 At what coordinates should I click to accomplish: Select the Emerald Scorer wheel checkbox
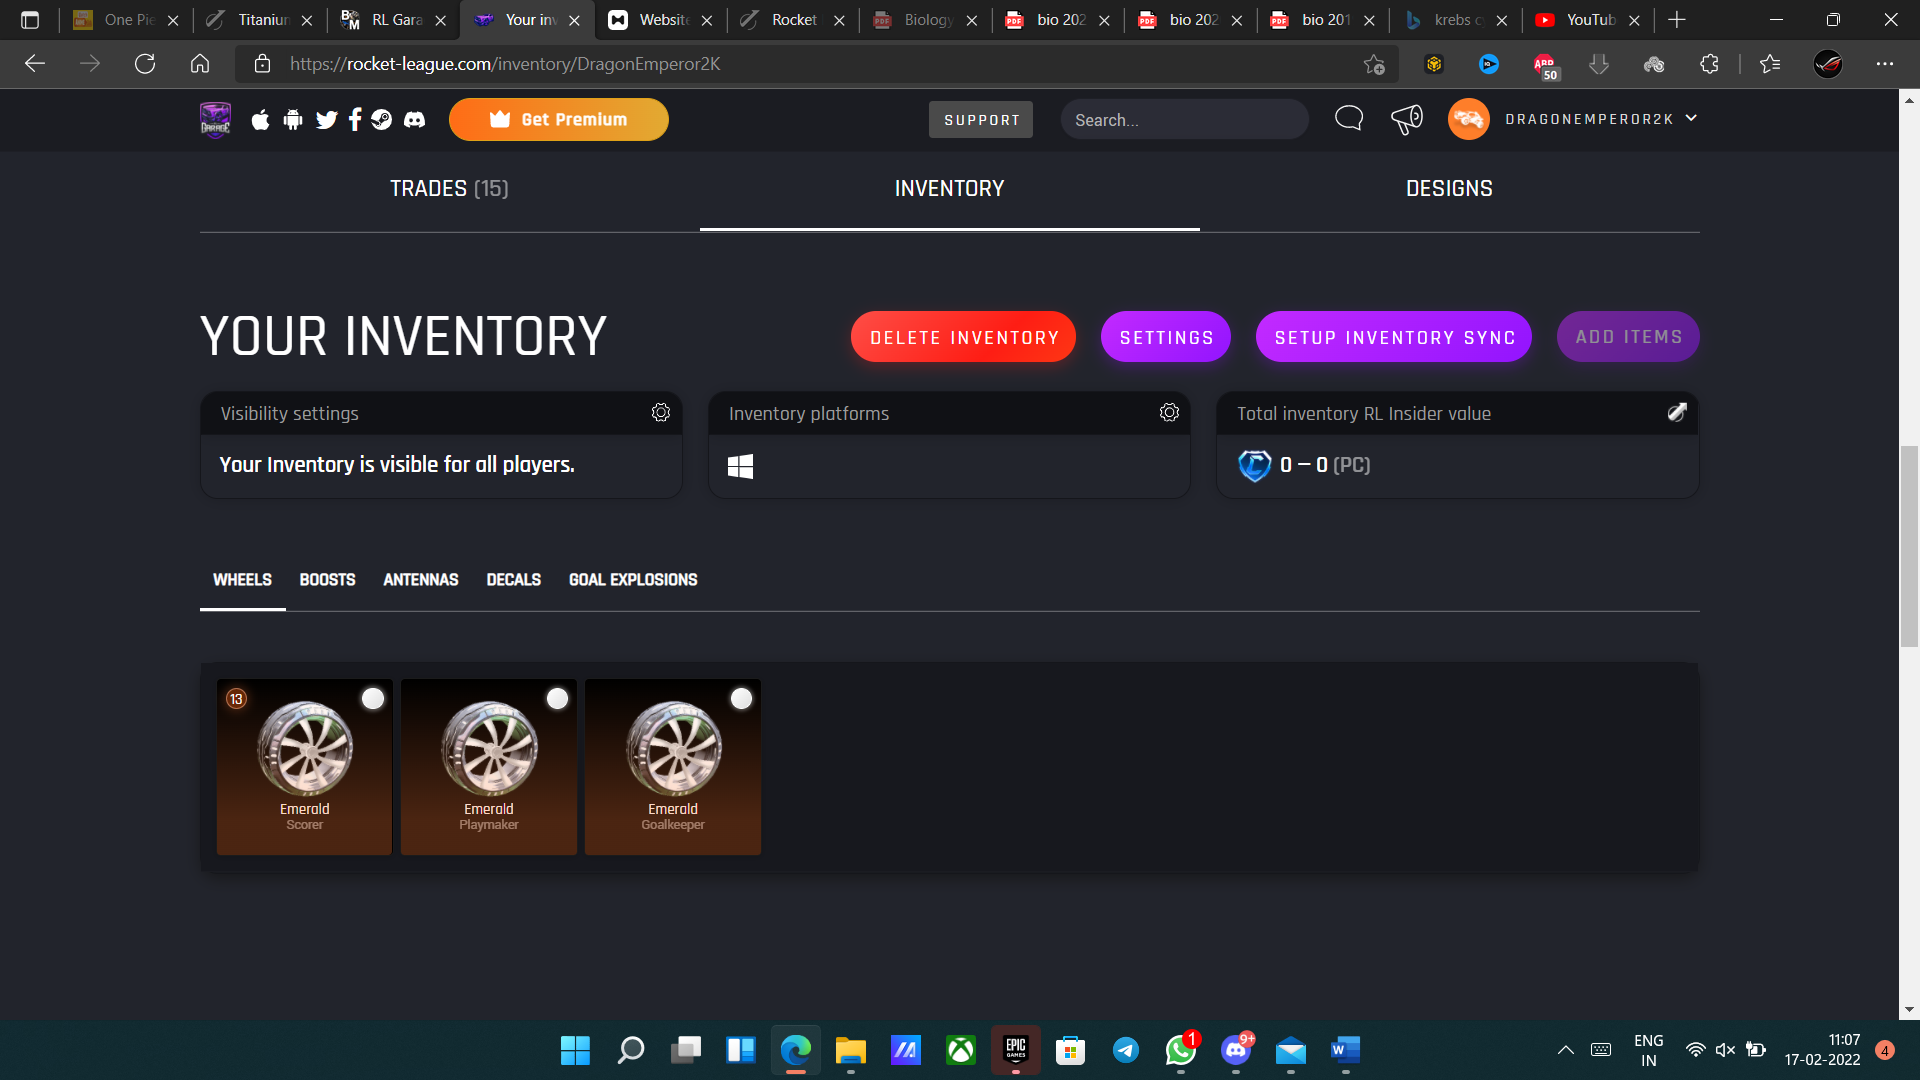(x=372, y=699)
